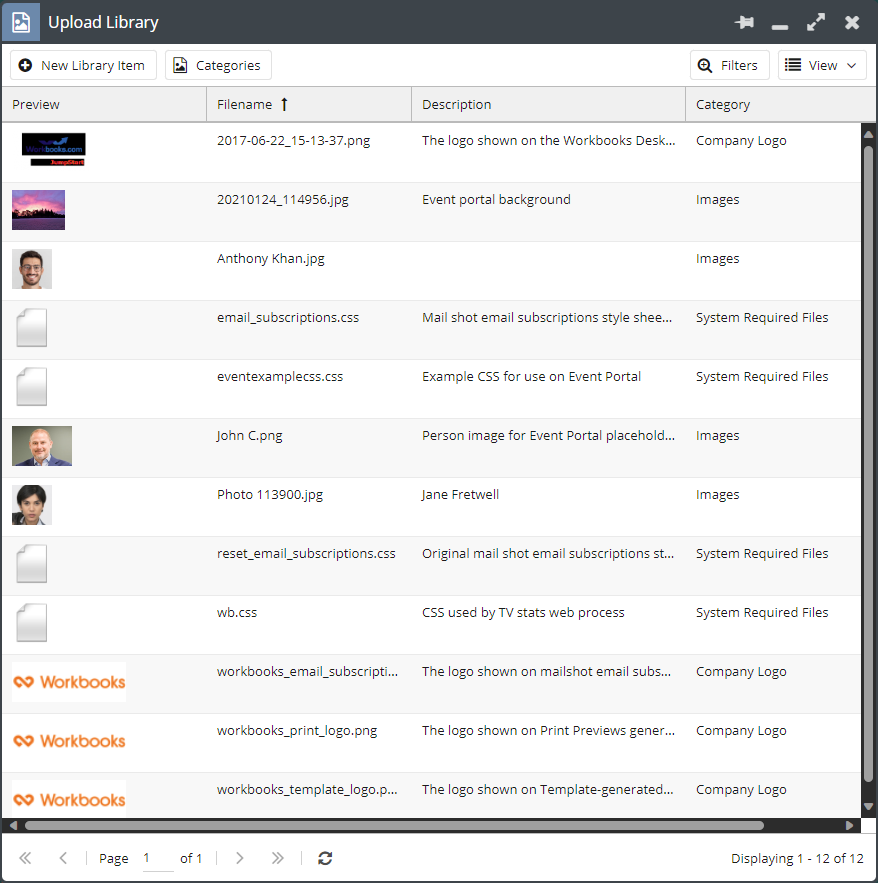Jump to the last page
Screen dimensions: 878x883
click(x=278, y=858)
